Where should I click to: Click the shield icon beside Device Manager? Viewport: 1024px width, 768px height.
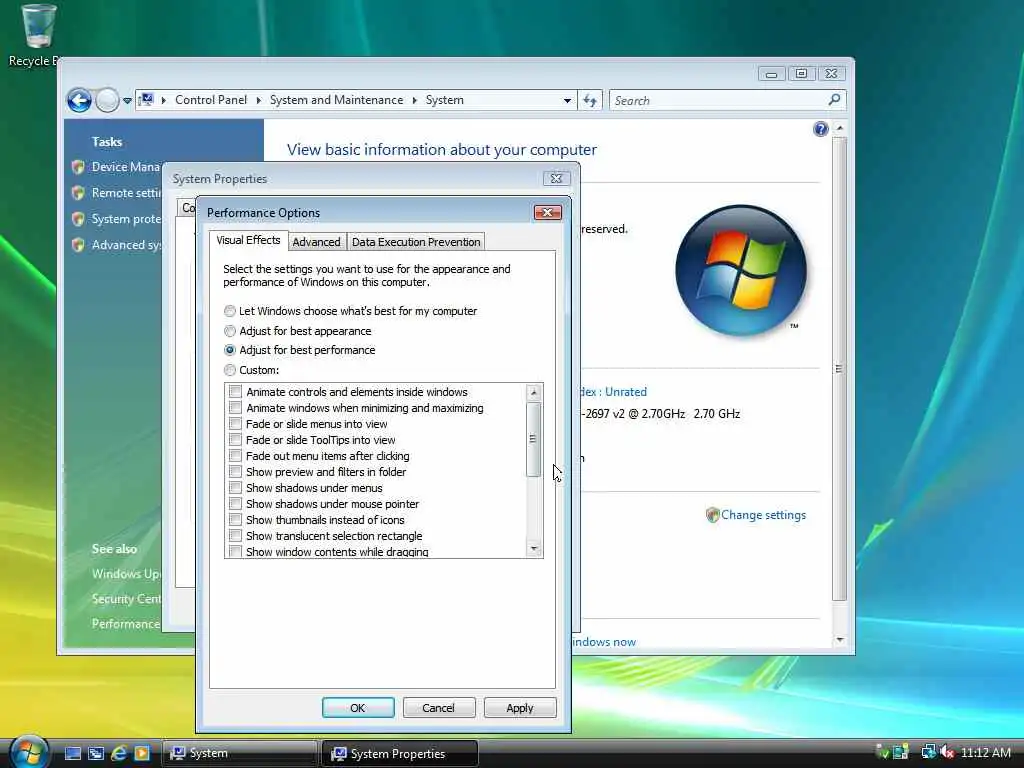pyautogui.click(x=78, y=167)
